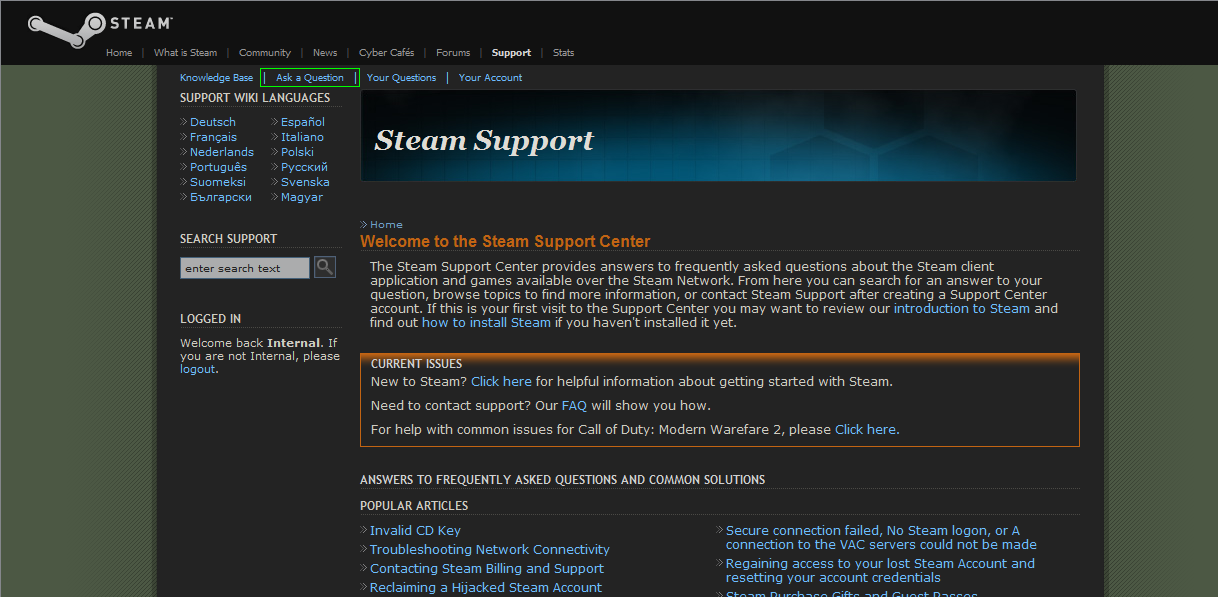Open What is Steam in top navigation
Viewport: 1218px width, 597px height.
click(x=185, y=53)
